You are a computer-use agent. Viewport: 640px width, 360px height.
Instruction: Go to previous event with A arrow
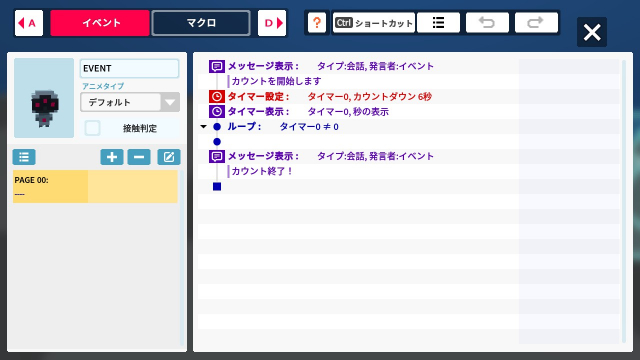pos(29,23)
